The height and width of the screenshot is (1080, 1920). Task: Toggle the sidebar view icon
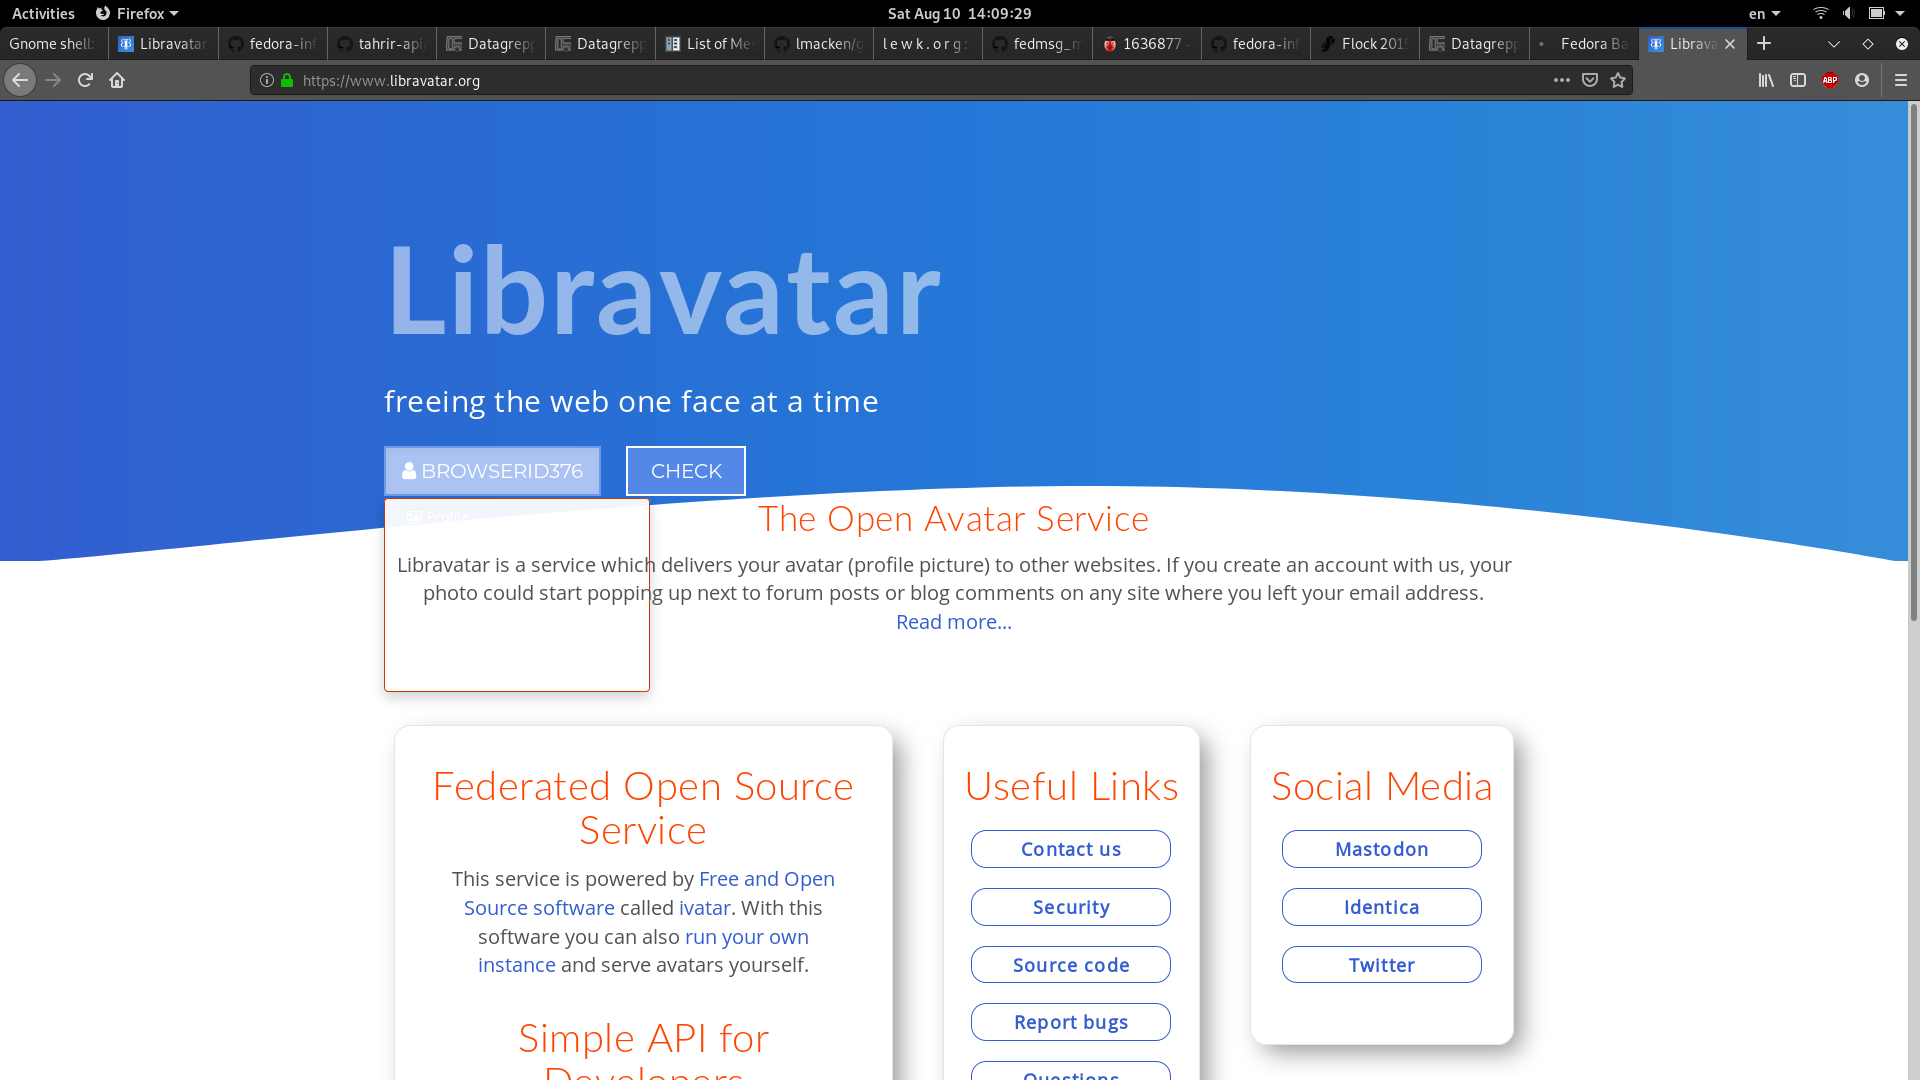(x=1798, y=80)
